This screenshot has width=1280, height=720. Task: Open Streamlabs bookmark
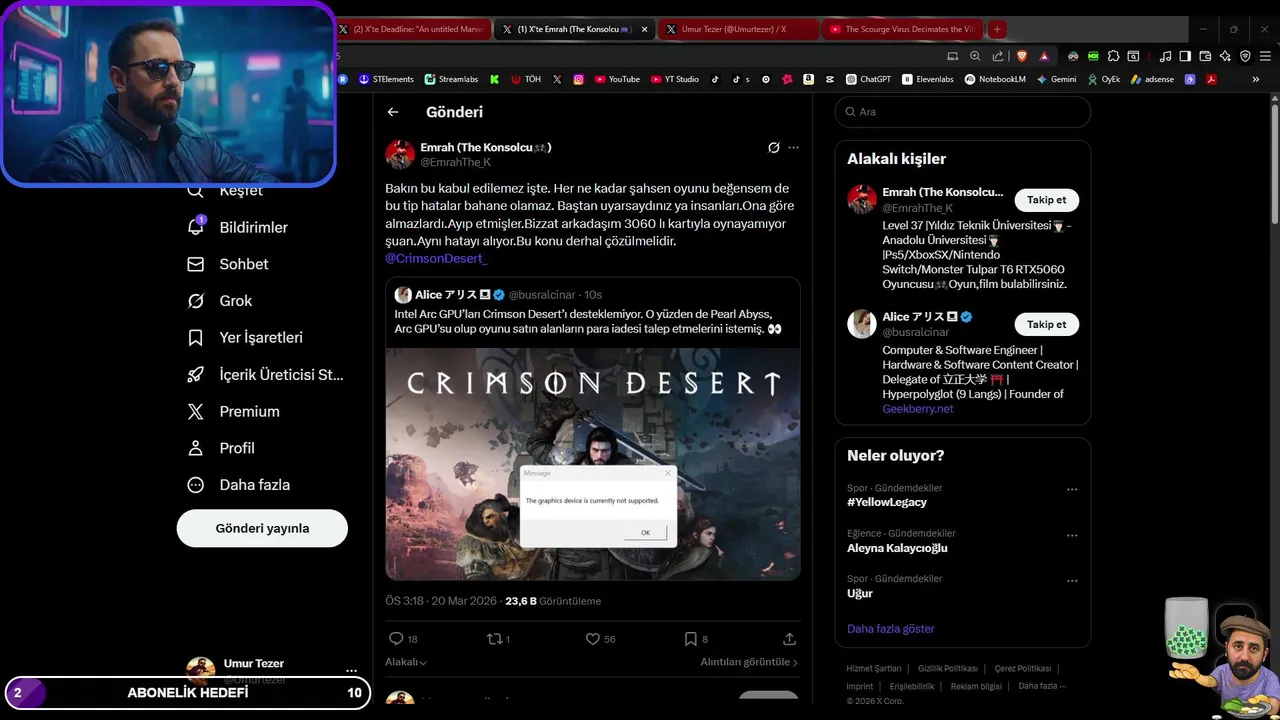pos(451,79)
